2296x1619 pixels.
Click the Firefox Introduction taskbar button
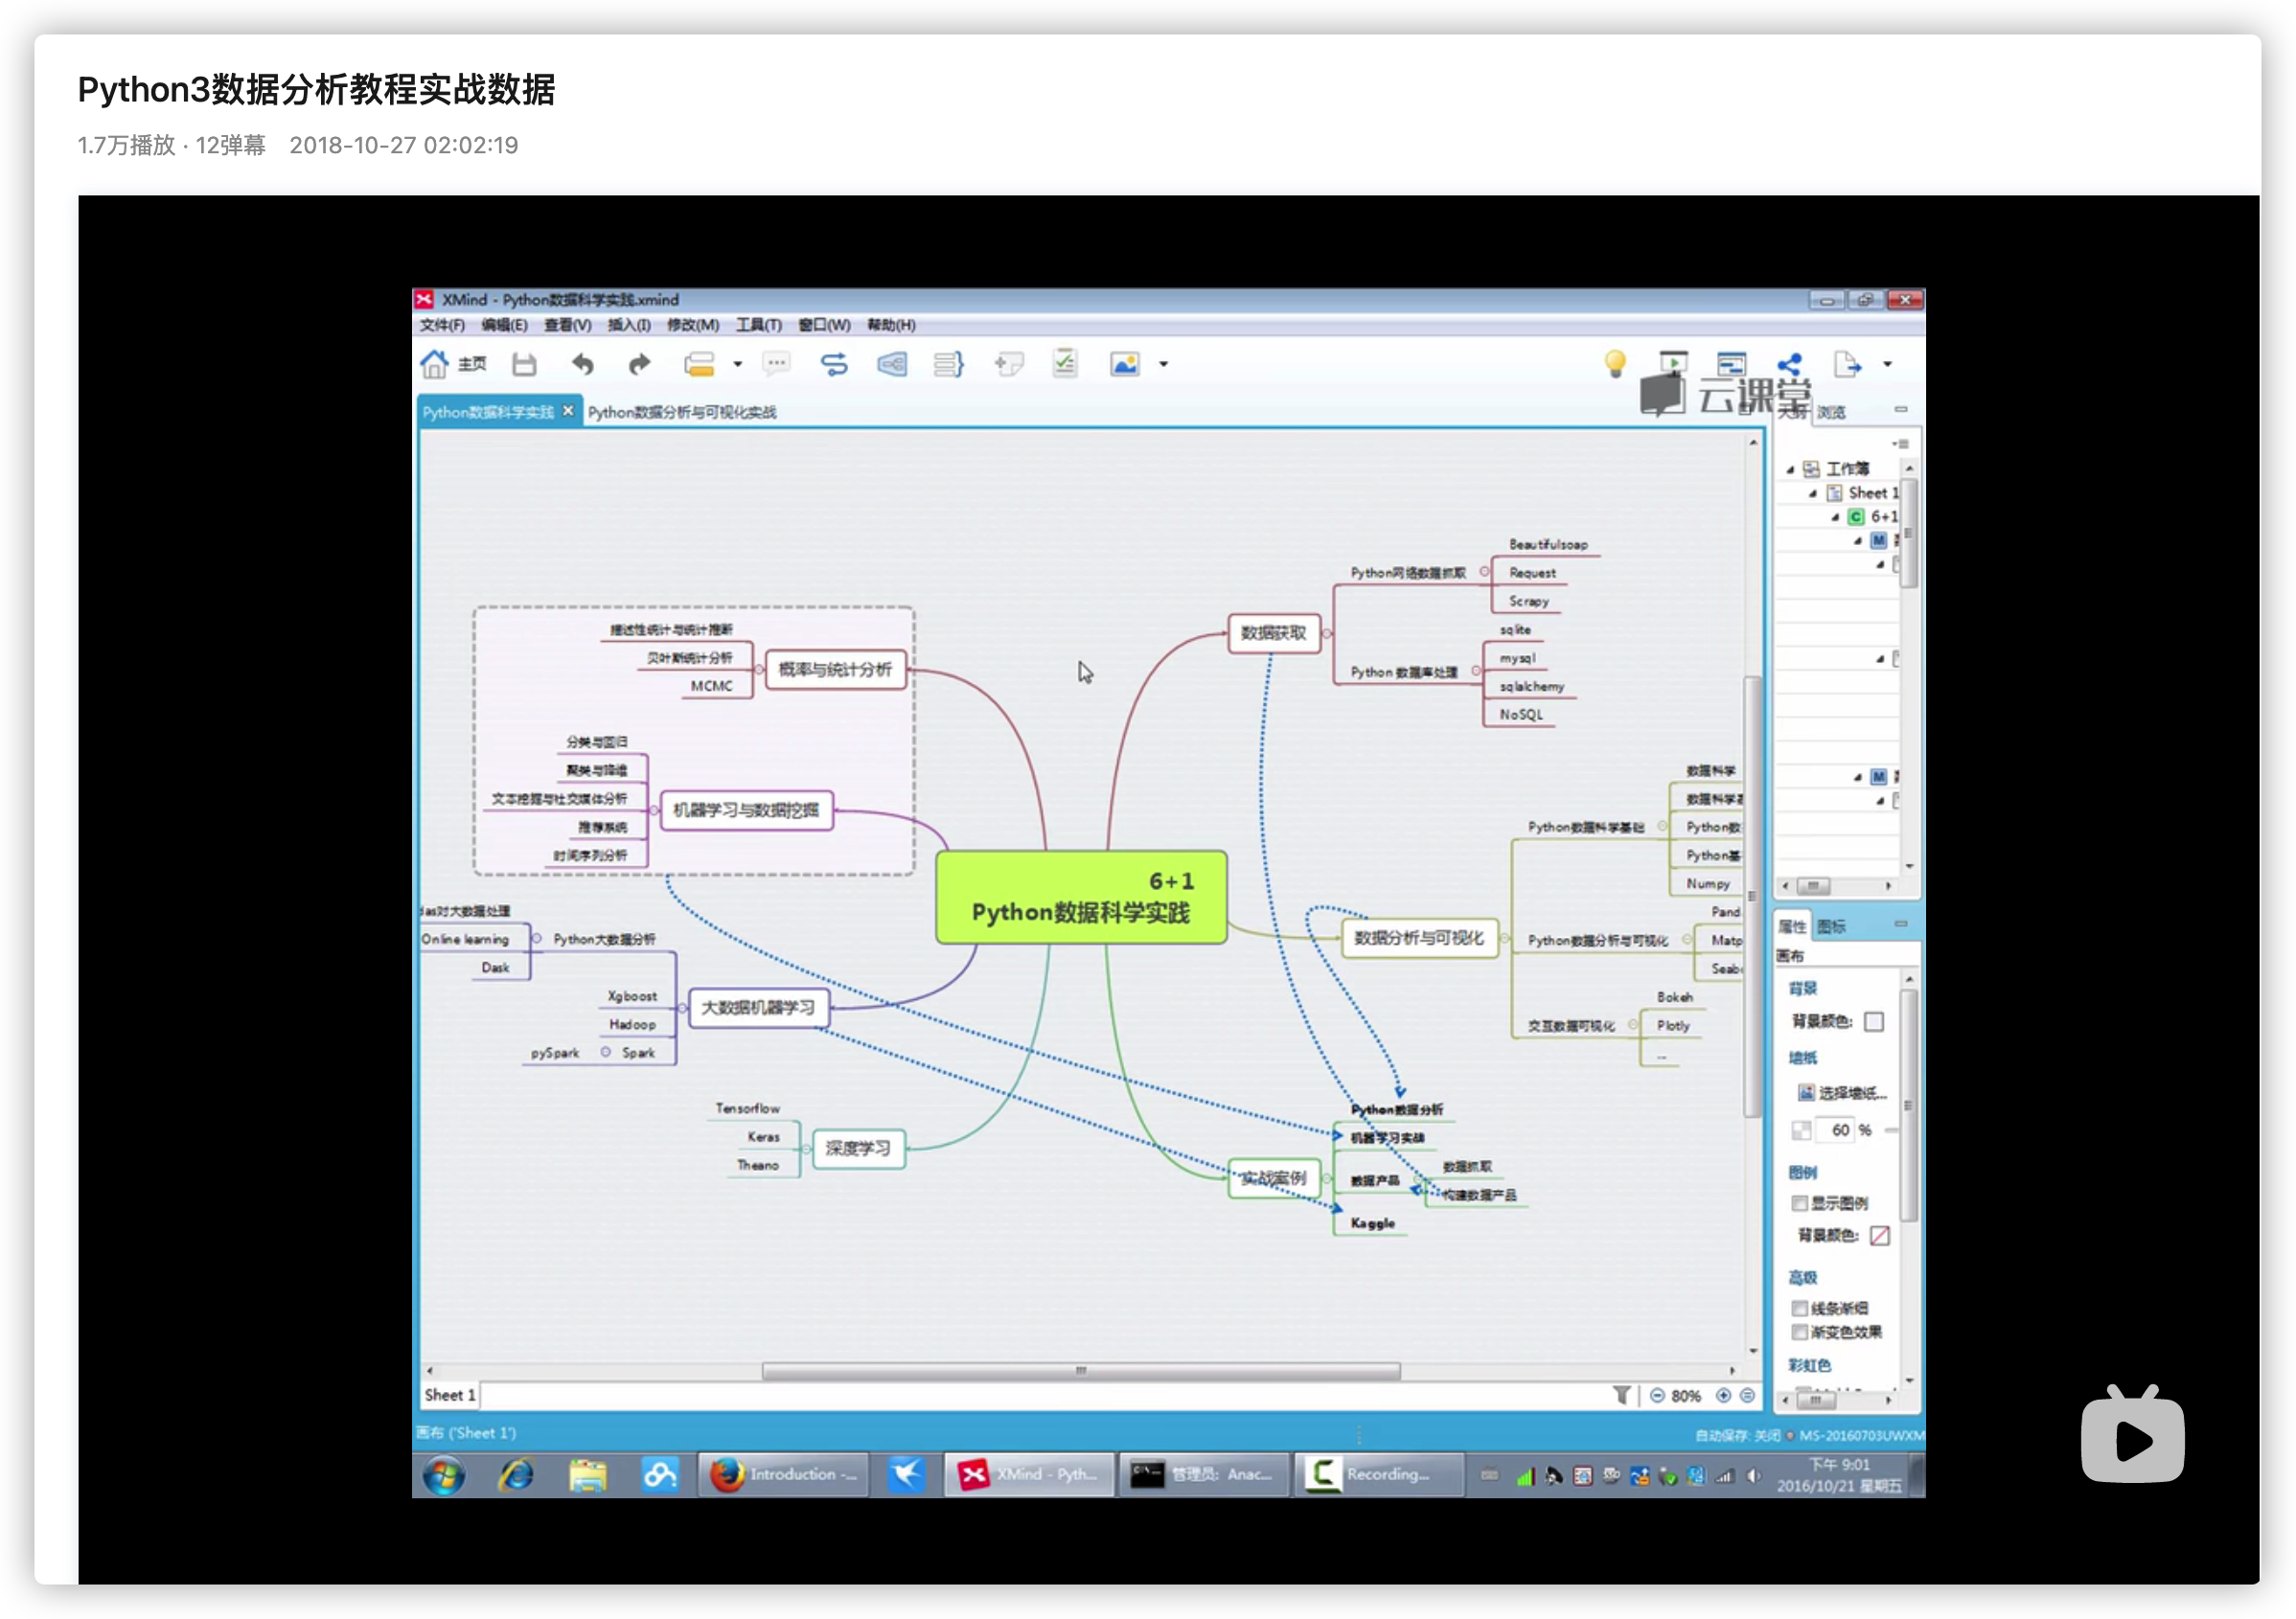point(783,1475)
